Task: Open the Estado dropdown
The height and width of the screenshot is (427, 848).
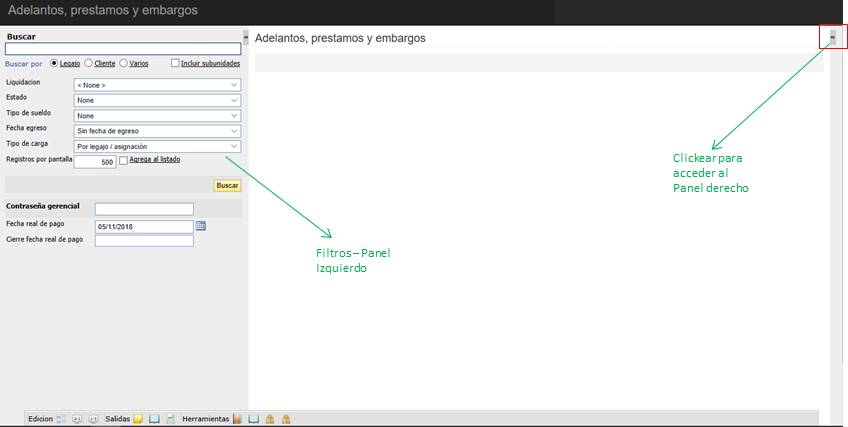Action: (157, 101)
